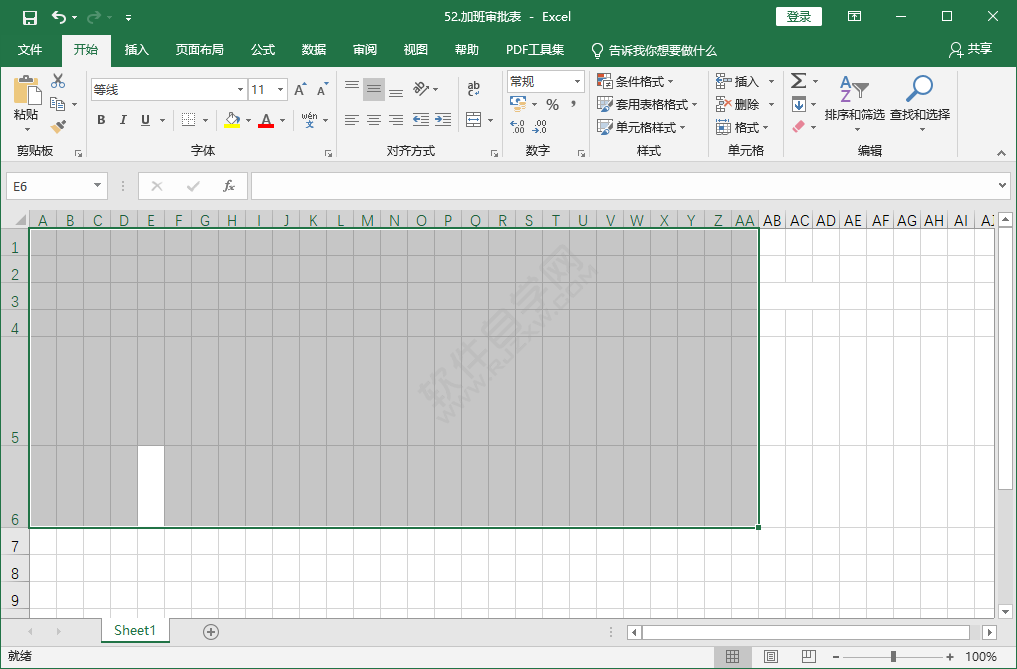Click the Increase Decimal icon

[x=517, y=127]
